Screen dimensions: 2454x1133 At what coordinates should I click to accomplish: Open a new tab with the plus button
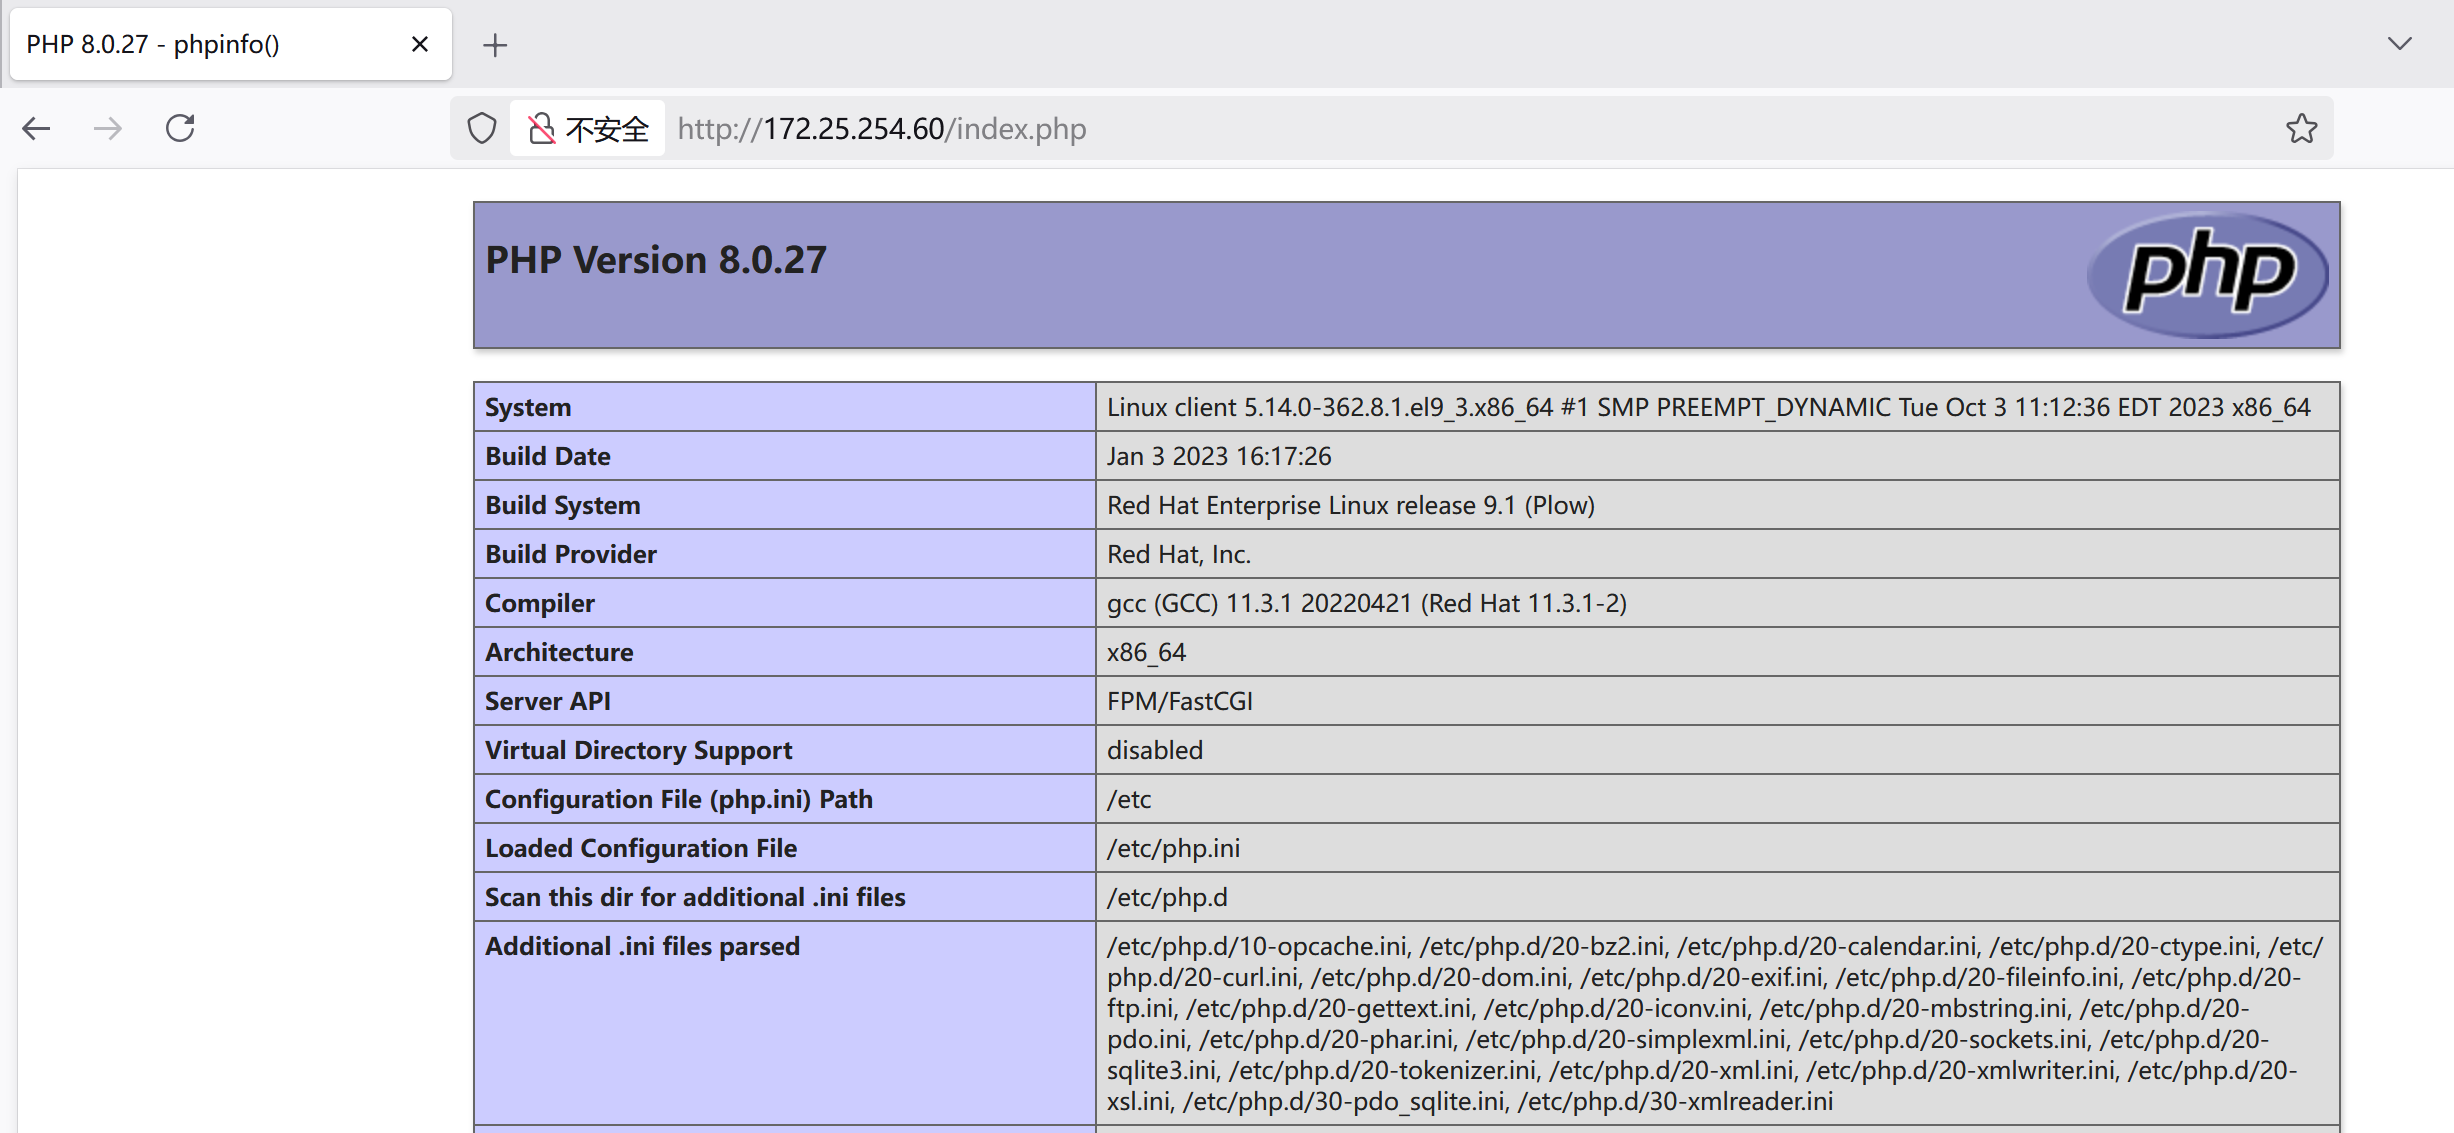click(x=495, y=45)
